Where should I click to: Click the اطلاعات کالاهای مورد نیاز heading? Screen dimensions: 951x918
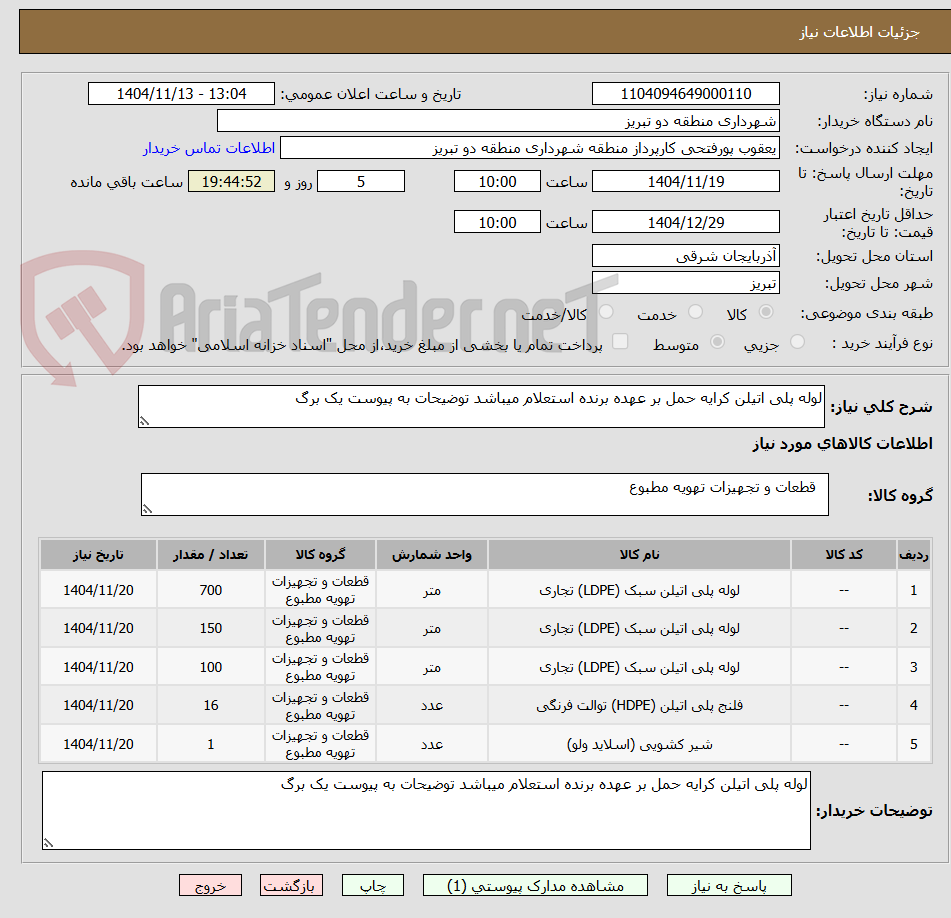(x=842, y=443)
